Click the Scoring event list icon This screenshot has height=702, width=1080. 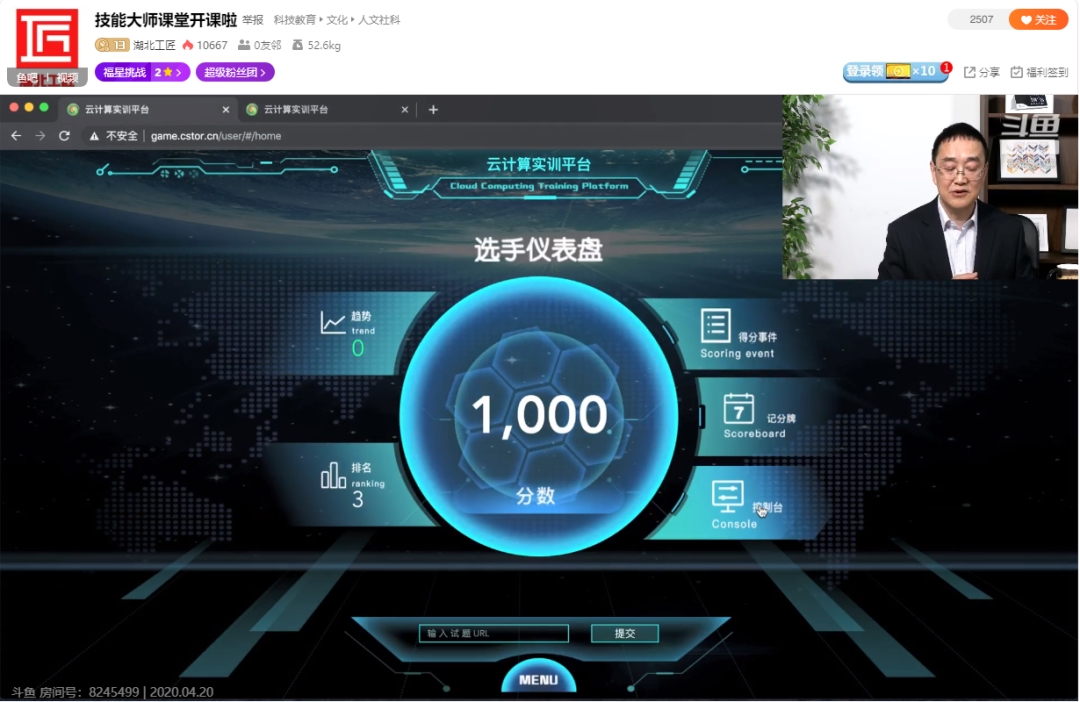tap(715, 326)
